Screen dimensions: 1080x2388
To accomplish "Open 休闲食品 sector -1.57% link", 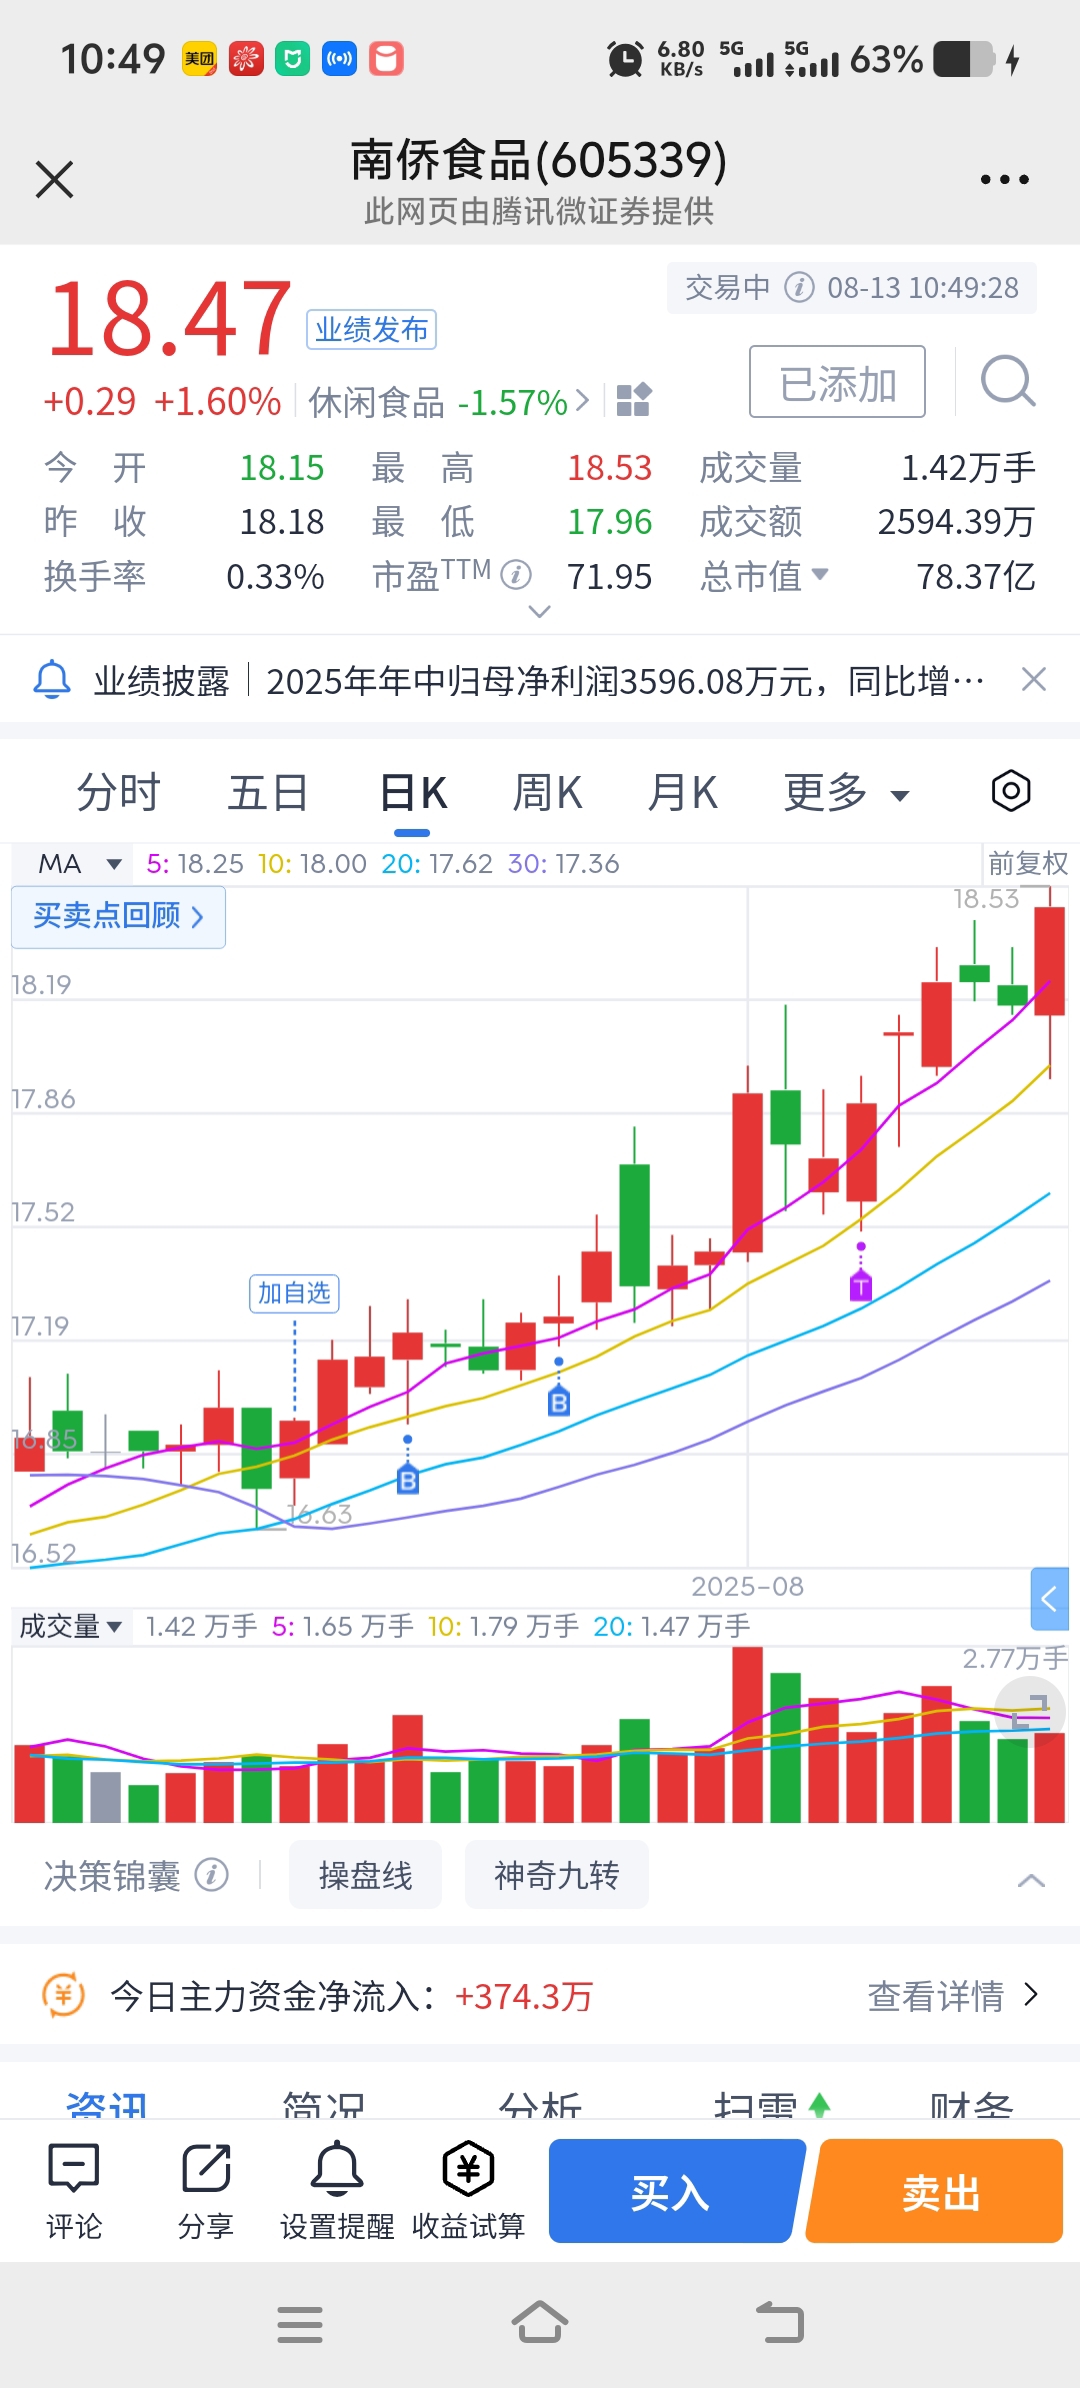I will tap(449, 402).
